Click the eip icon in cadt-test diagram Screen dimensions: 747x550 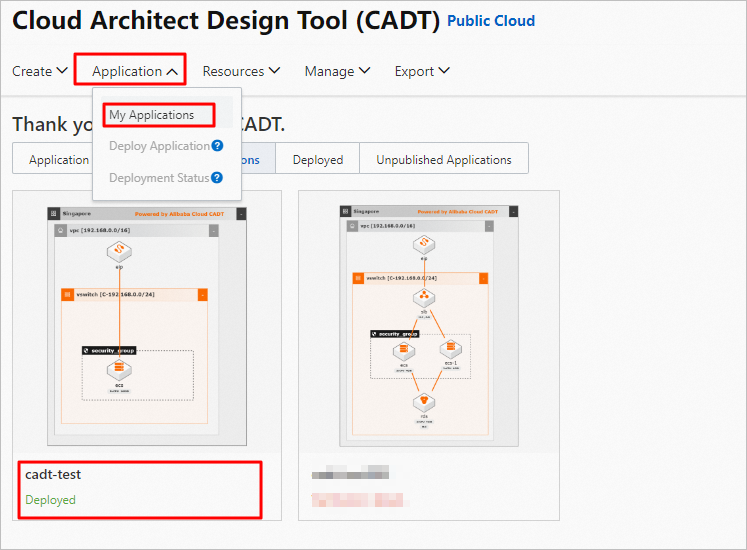119,252
